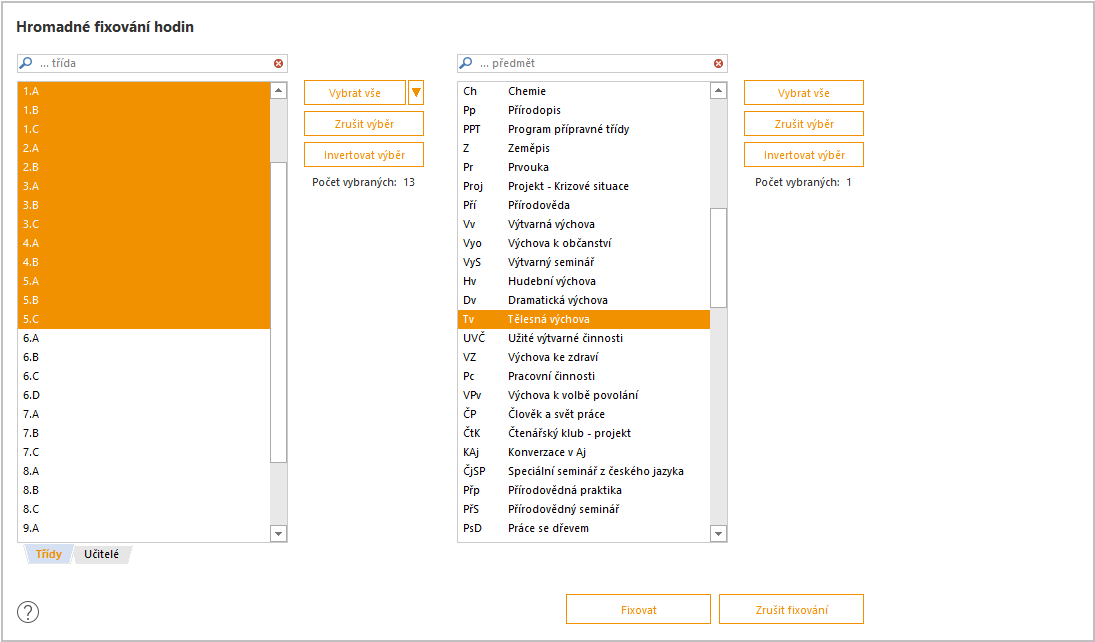Image resolution: width=1095 pixels, height=642 pixels.
Task: Select the Přírodověda subject row
Action: pos(585,205)
